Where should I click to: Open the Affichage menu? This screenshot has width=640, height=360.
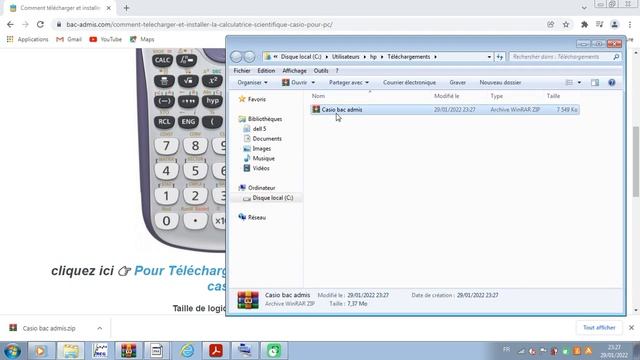pyautogui.click(x=294, y=71)
